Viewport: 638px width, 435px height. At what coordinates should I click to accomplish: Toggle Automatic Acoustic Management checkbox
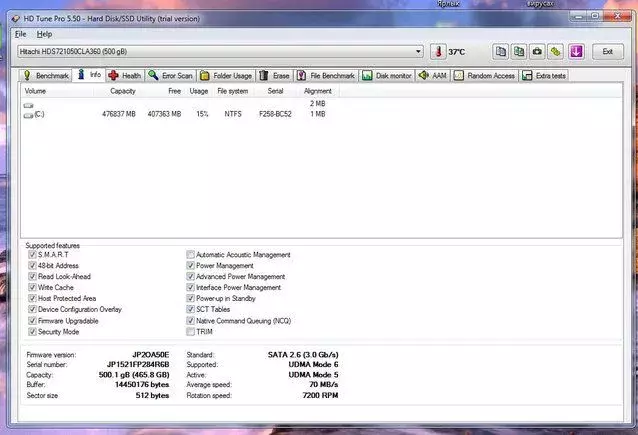pyautogui.click(x=190, y=255)
